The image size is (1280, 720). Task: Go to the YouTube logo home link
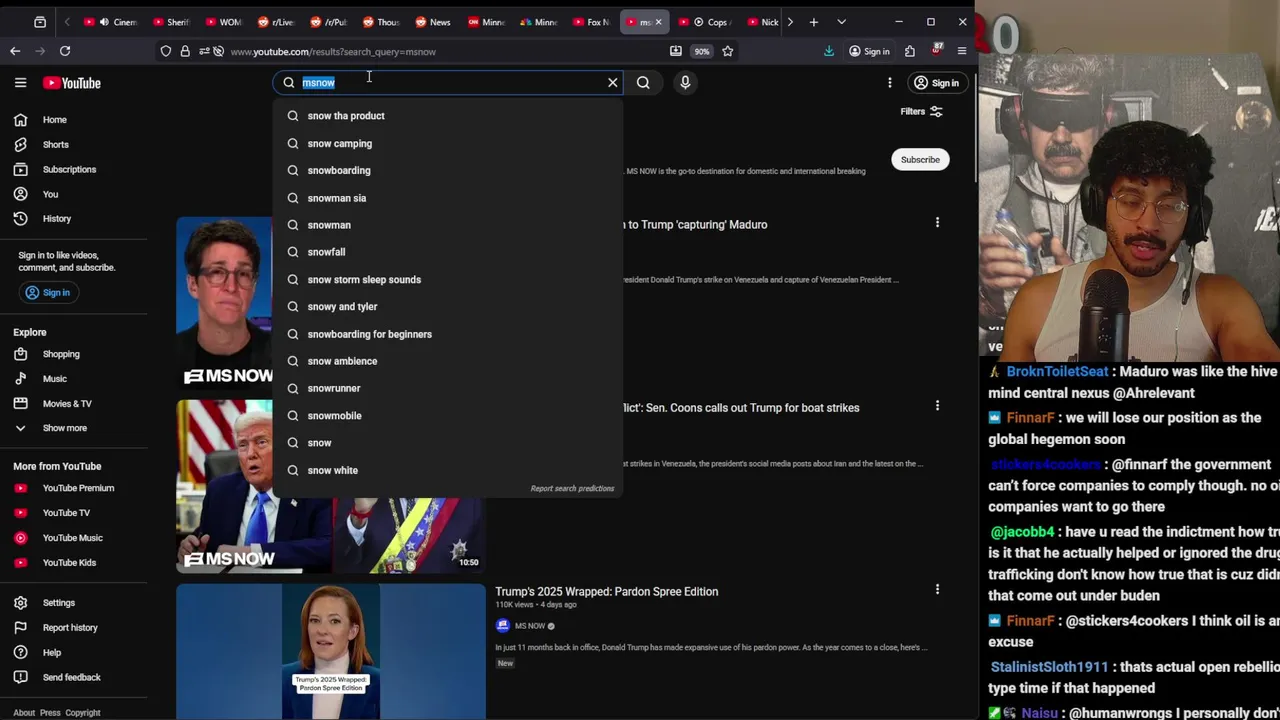pos(72,83)
